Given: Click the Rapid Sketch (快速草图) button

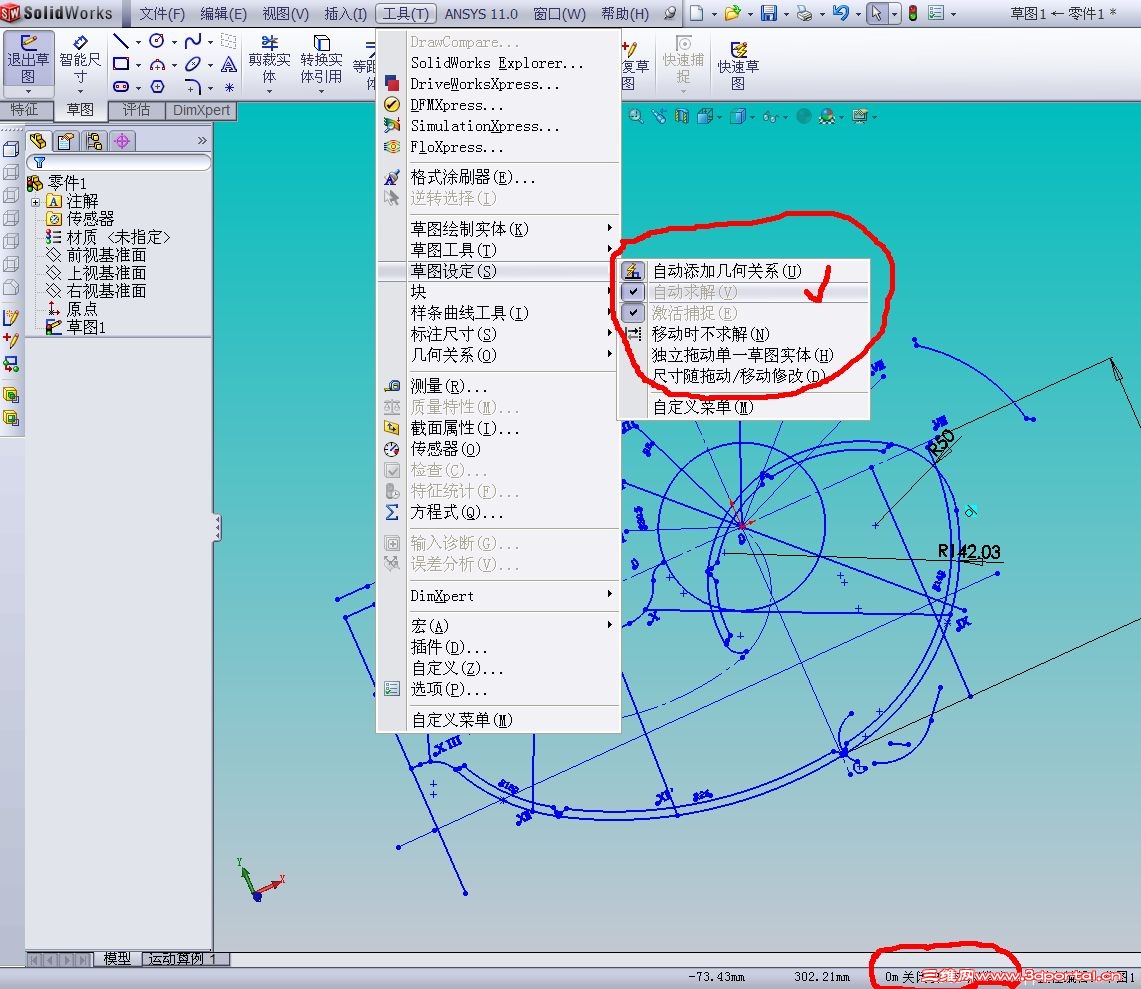Looking at the screenshot, I should 738,65.
